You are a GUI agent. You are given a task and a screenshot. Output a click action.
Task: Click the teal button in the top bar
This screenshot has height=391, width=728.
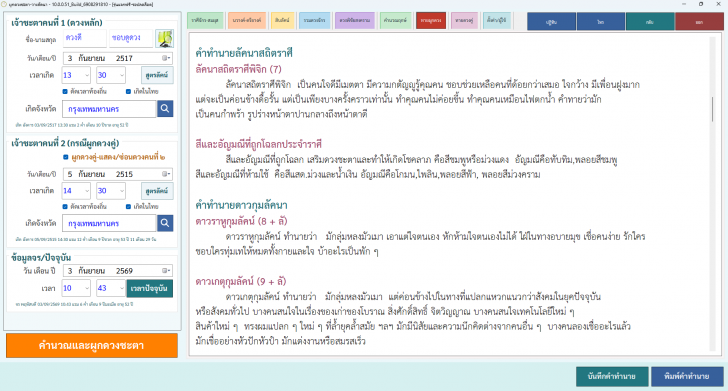pyautogui.click(x=650, y=22)
